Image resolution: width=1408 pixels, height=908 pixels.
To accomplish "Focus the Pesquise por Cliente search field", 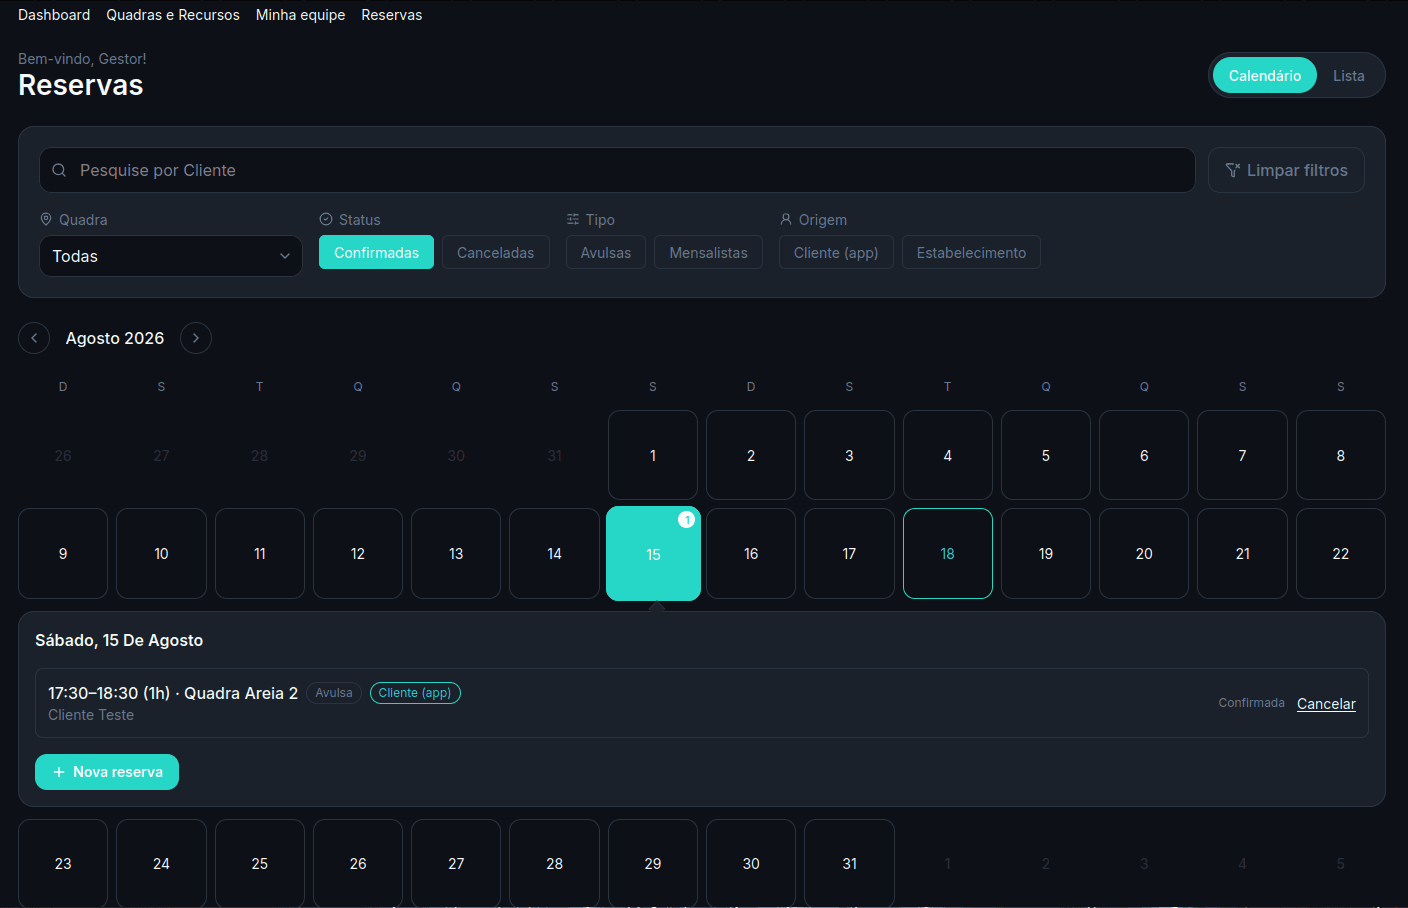I will tap(617, 170).
